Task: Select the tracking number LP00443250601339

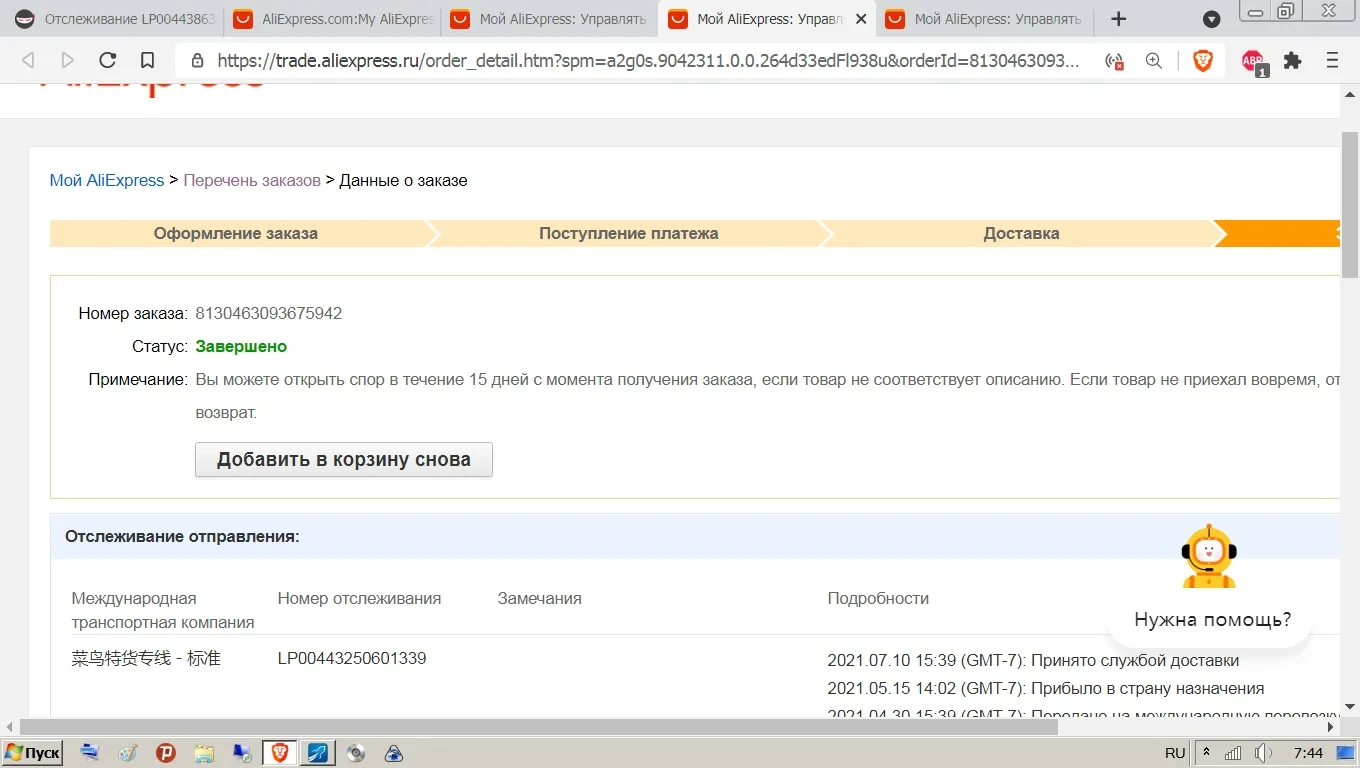Action: 352,658
